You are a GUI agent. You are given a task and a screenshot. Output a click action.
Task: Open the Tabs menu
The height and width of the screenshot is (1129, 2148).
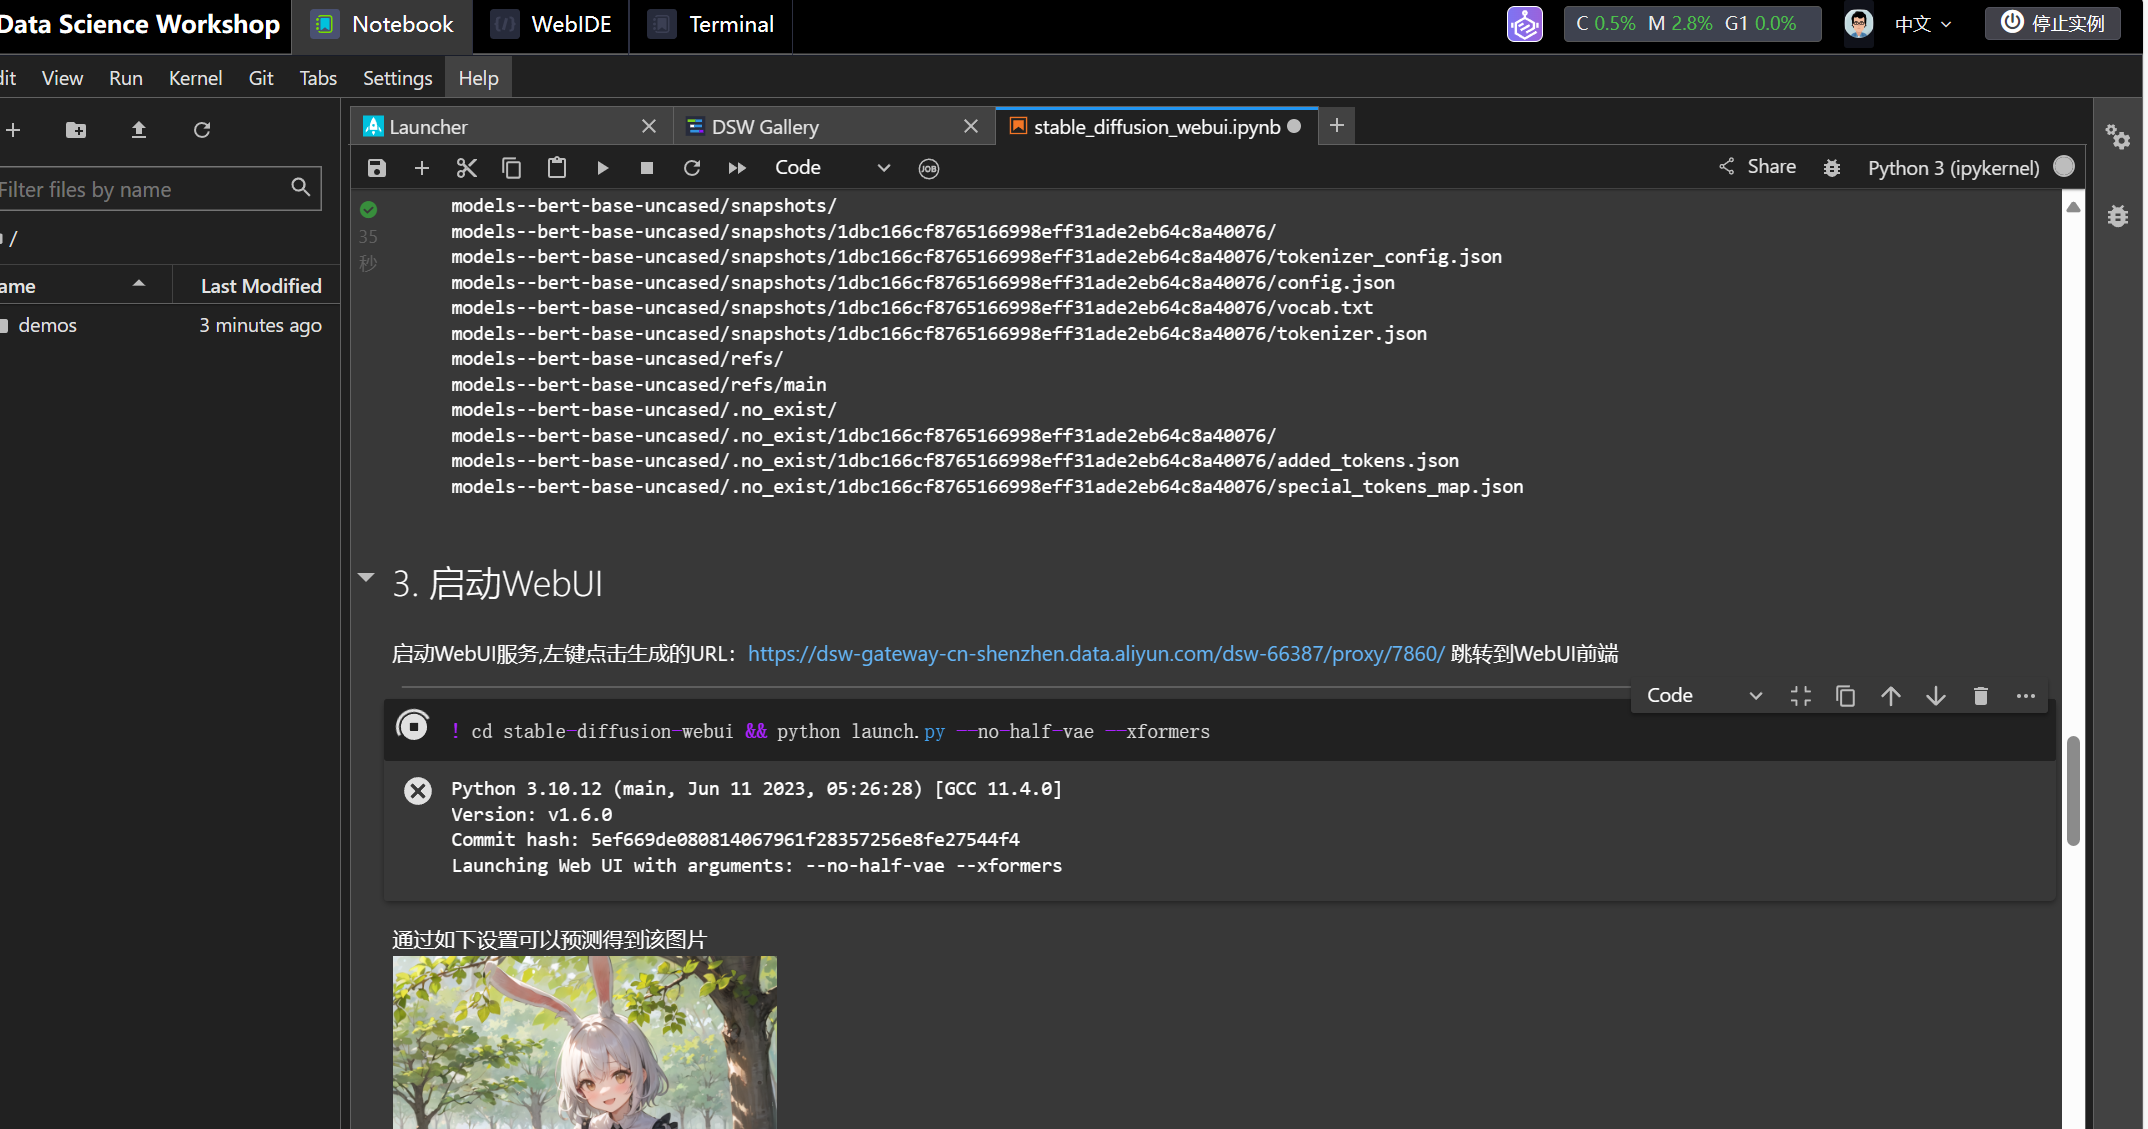(318, 78)
